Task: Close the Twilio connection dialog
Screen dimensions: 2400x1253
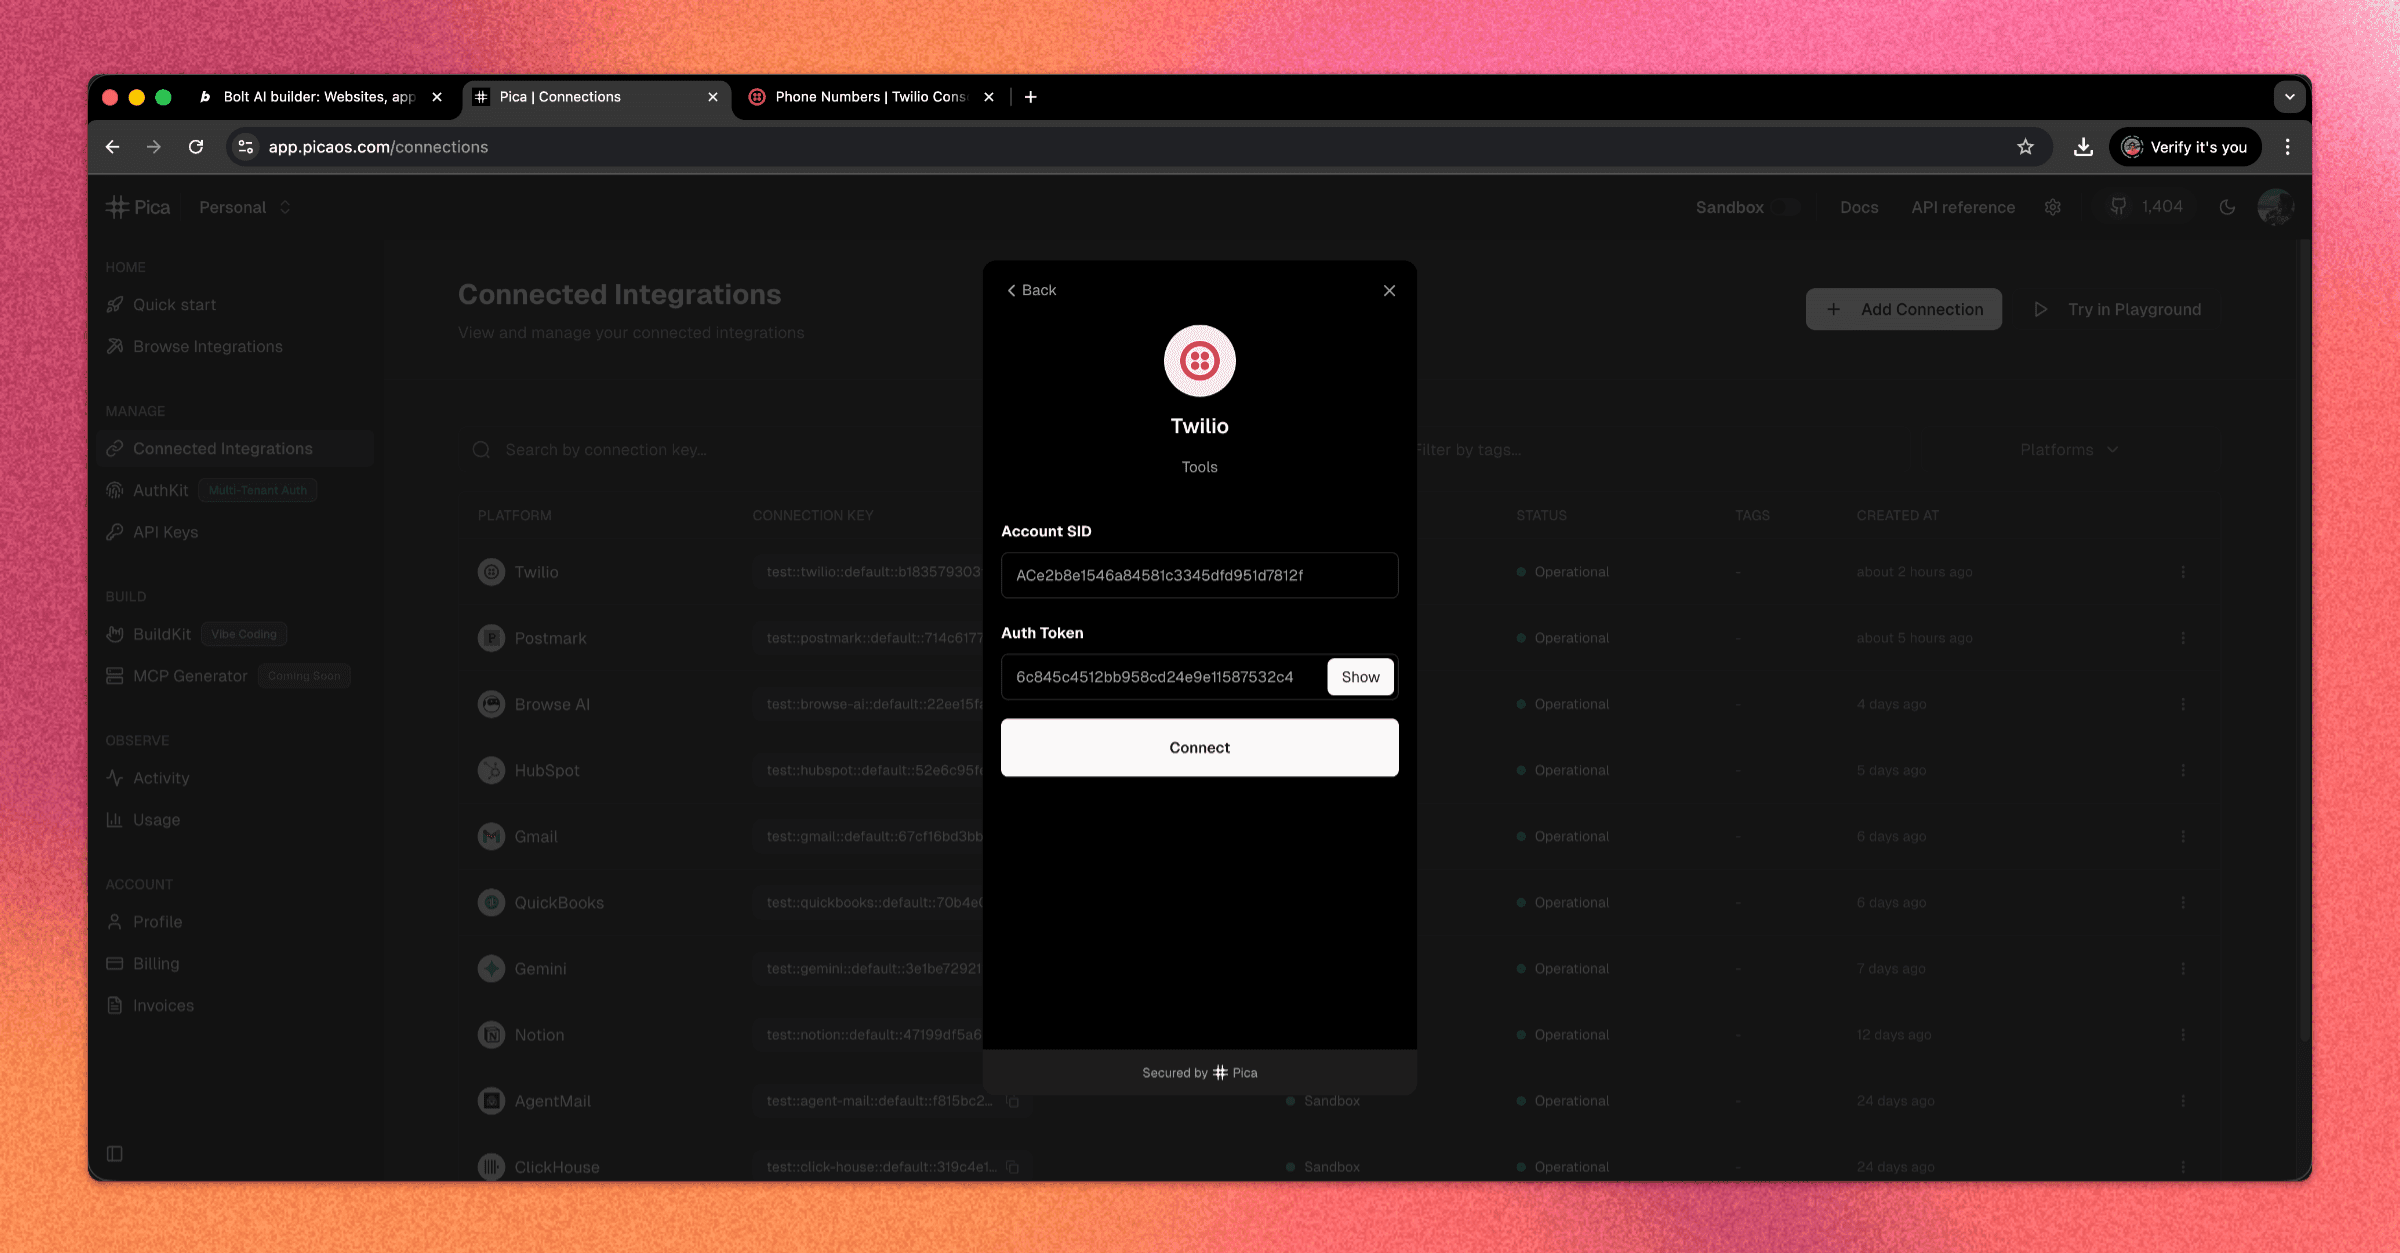Action: [1389, 290]
